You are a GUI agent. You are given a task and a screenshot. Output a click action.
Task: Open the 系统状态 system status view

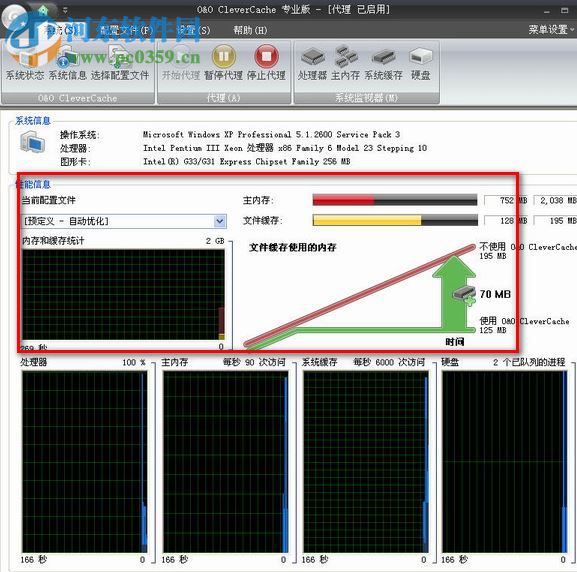tap(25, 64)
